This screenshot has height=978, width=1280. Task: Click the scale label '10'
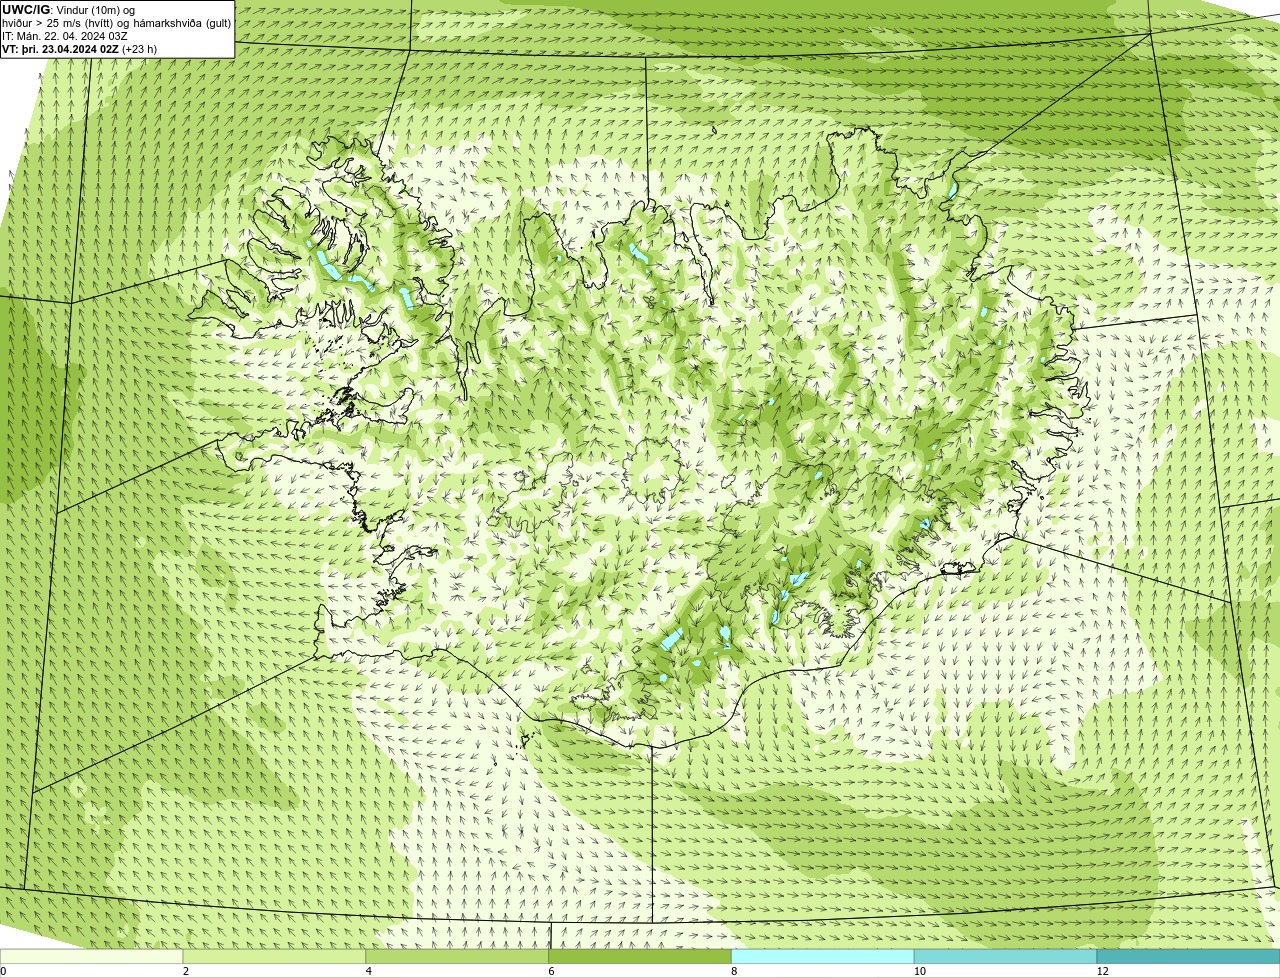(x=919, y=971)
